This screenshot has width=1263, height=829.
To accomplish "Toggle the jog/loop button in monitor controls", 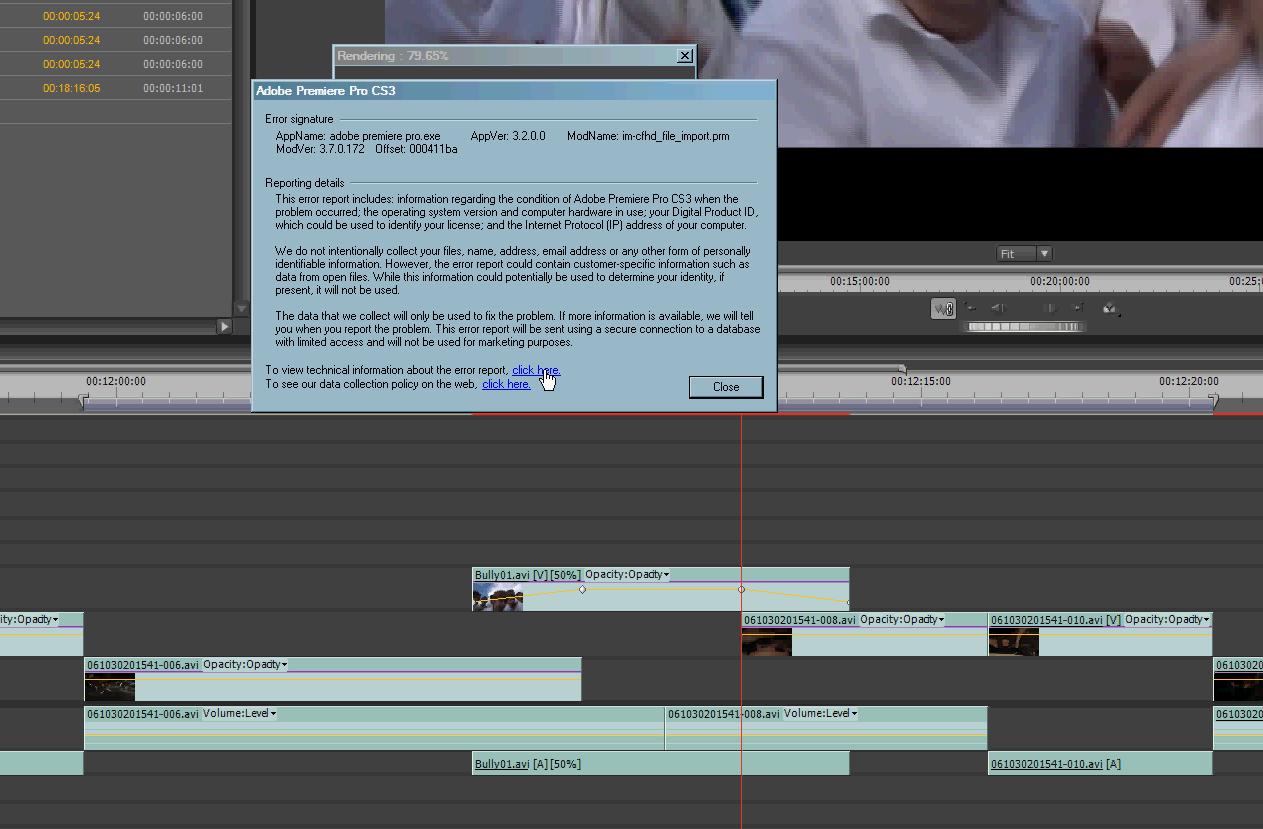I will (x=943, y=309).
